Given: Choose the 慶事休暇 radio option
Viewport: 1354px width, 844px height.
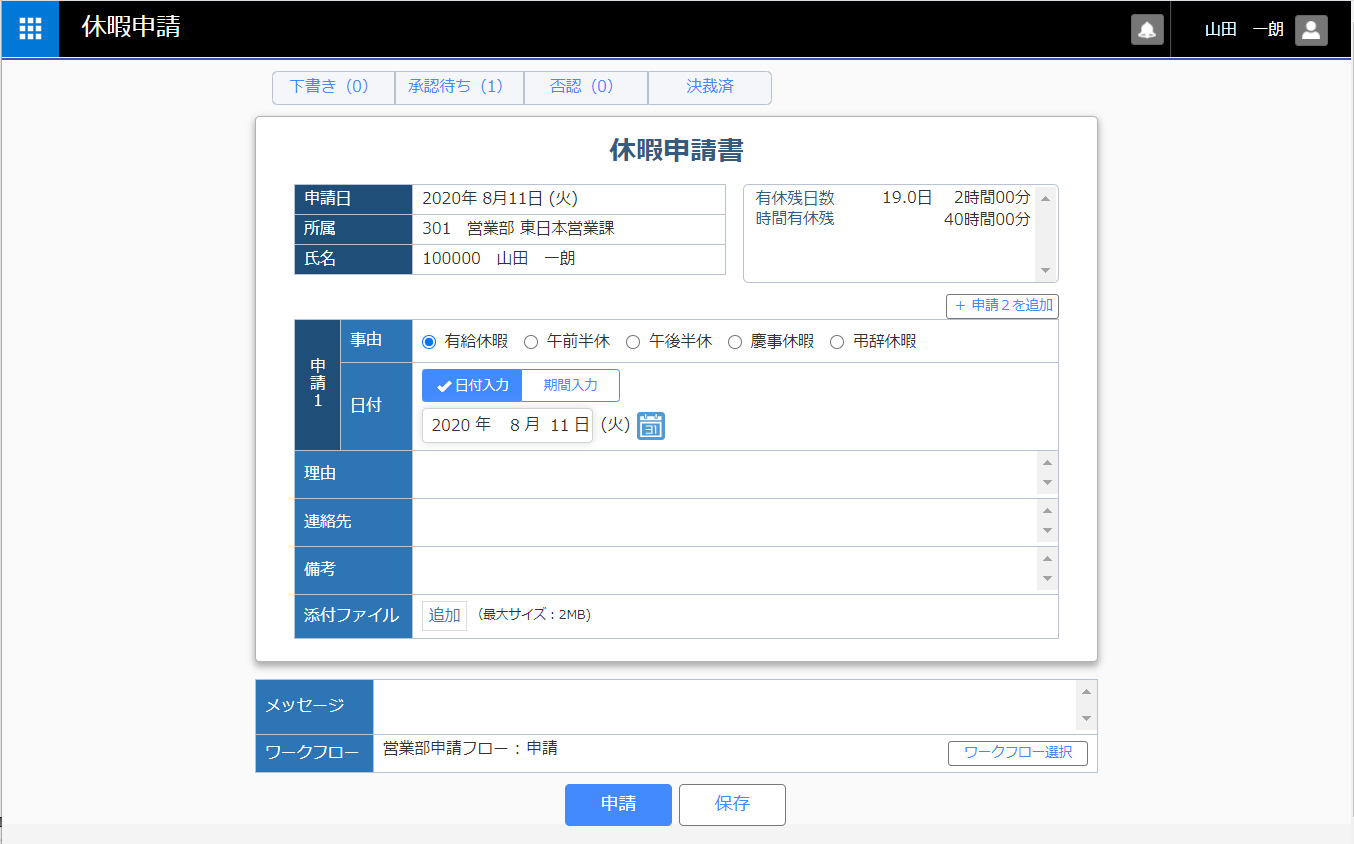Looking at the screenshot, I should [735, 342].
